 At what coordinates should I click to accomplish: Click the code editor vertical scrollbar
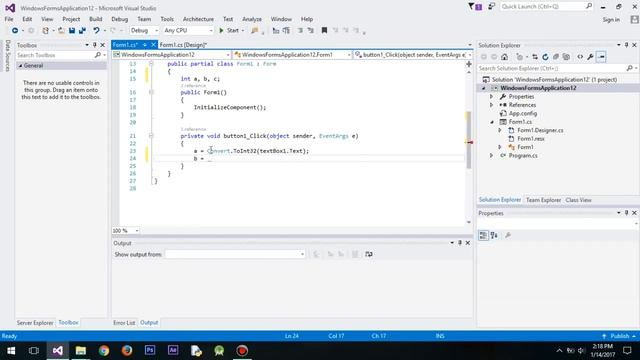[469, 140]
